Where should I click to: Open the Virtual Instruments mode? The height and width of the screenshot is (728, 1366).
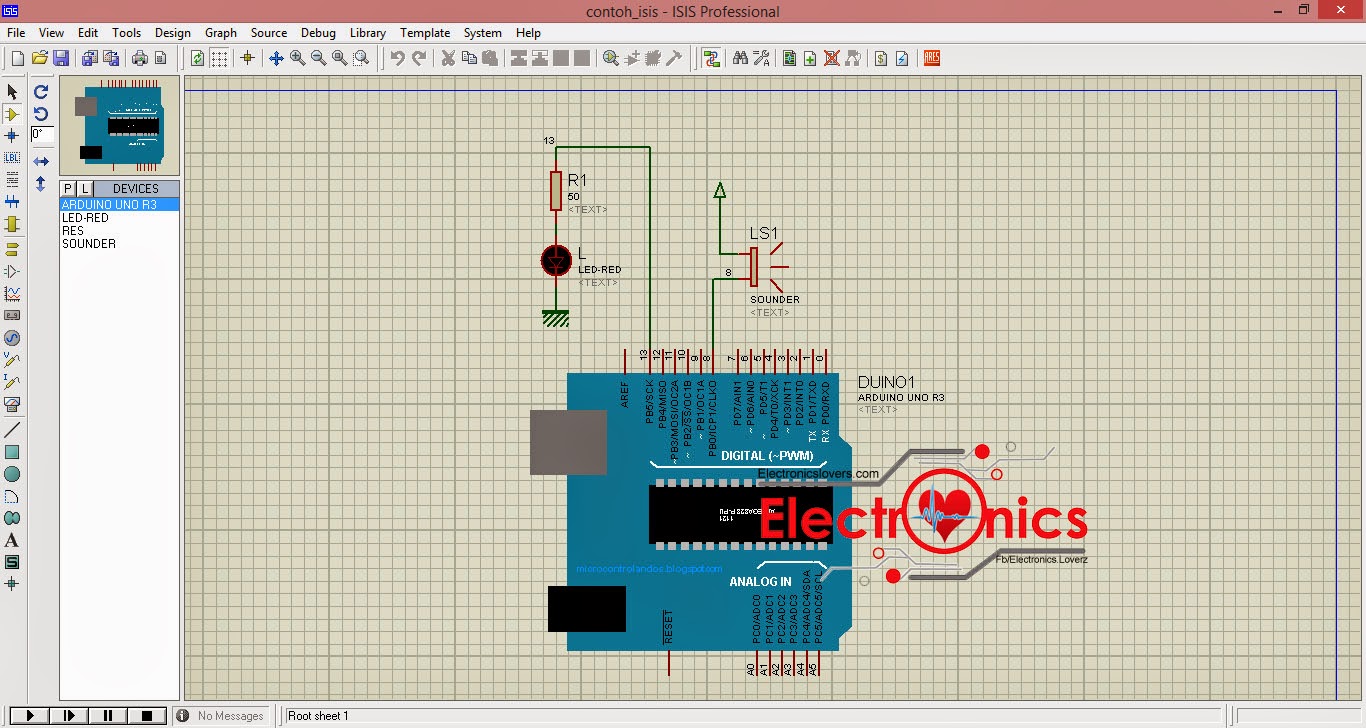tap(12, 404)
